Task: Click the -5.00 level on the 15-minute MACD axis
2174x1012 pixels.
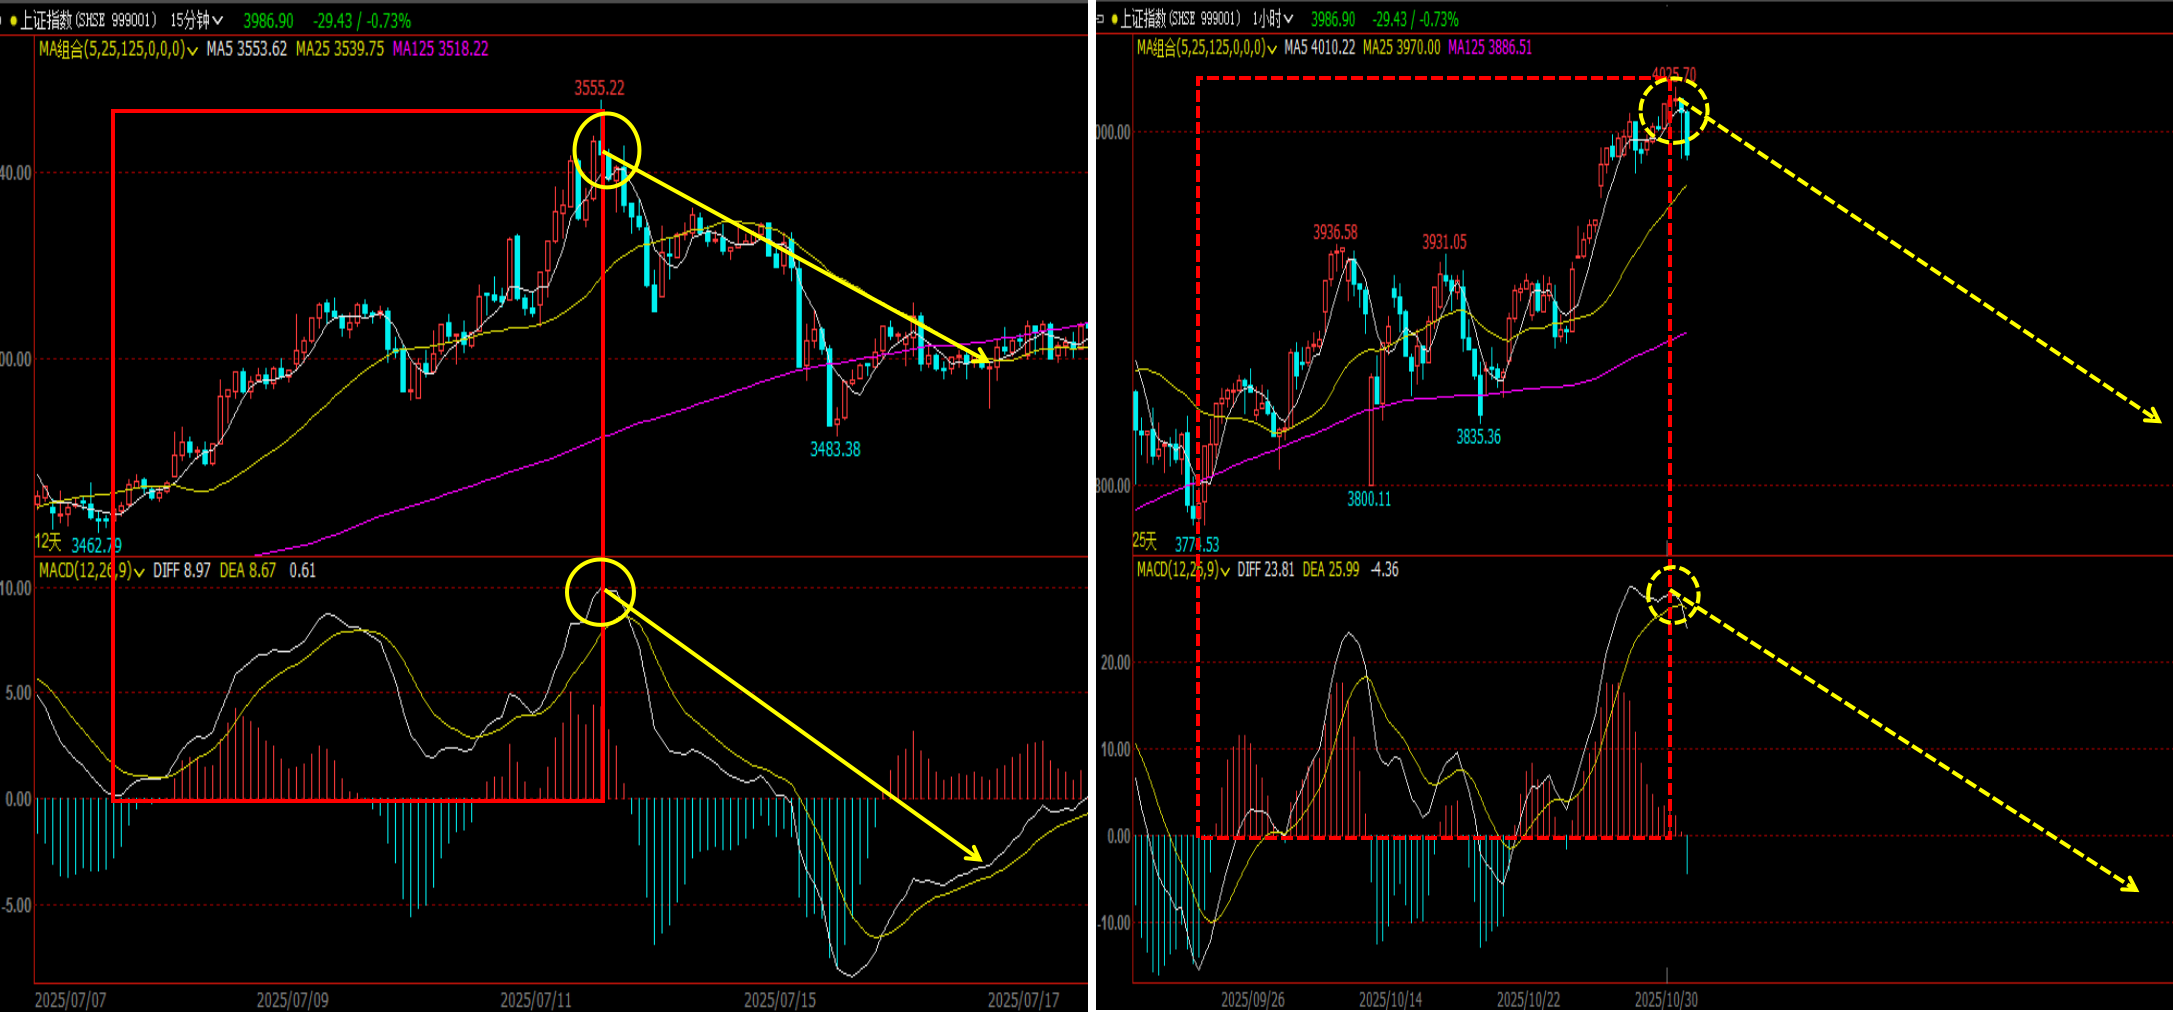Action: point(16,906)
